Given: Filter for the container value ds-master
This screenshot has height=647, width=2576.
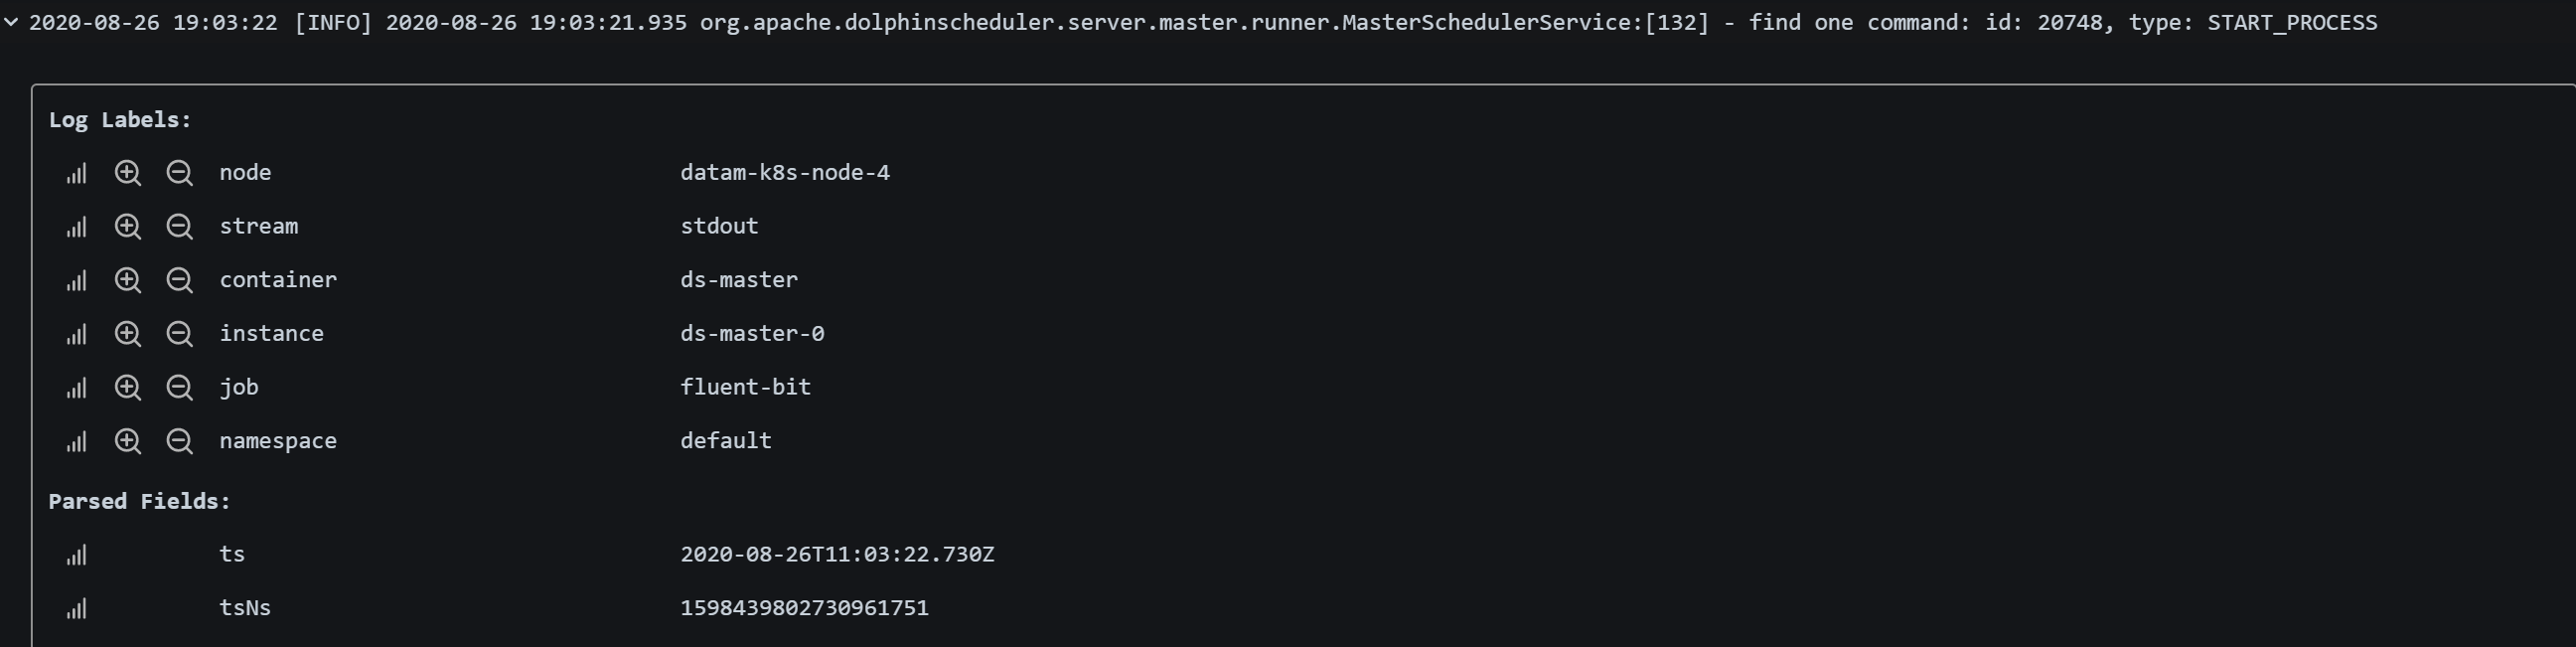Looking at the screenshot, I should [128, 281].
